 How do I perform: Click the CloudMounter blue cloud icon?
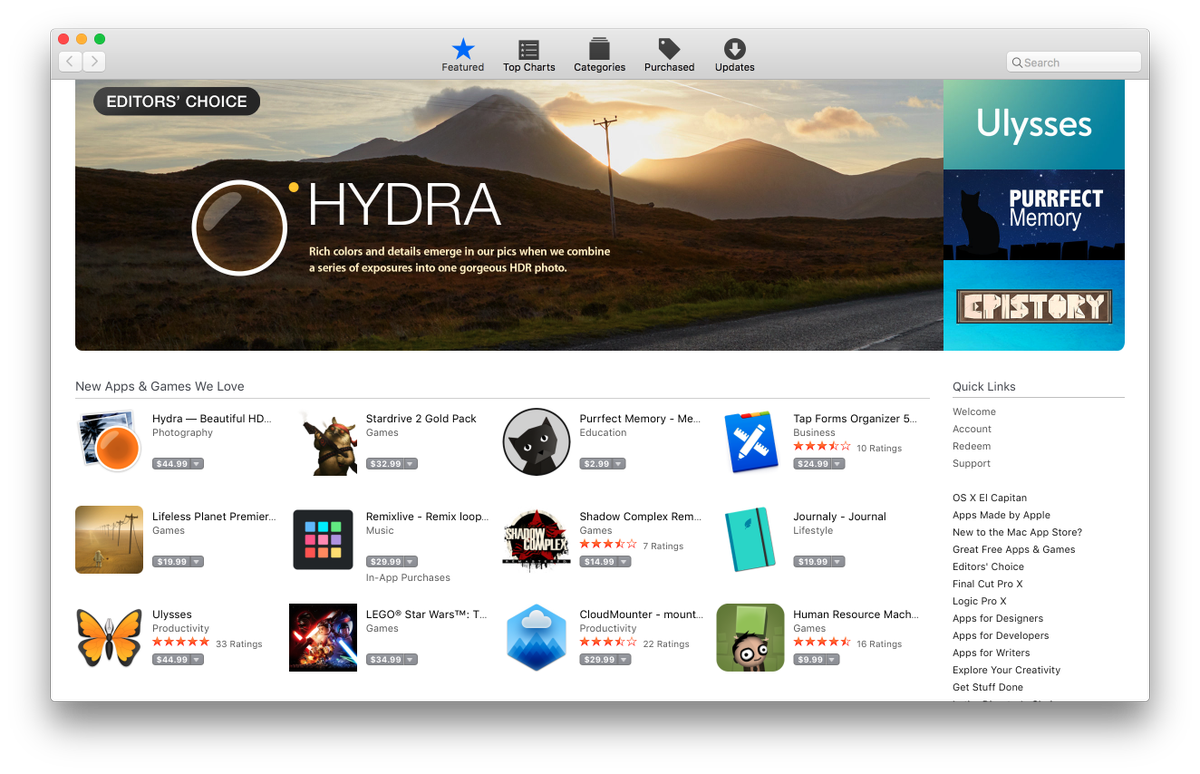pyautogui.click(x=536, y=637)
